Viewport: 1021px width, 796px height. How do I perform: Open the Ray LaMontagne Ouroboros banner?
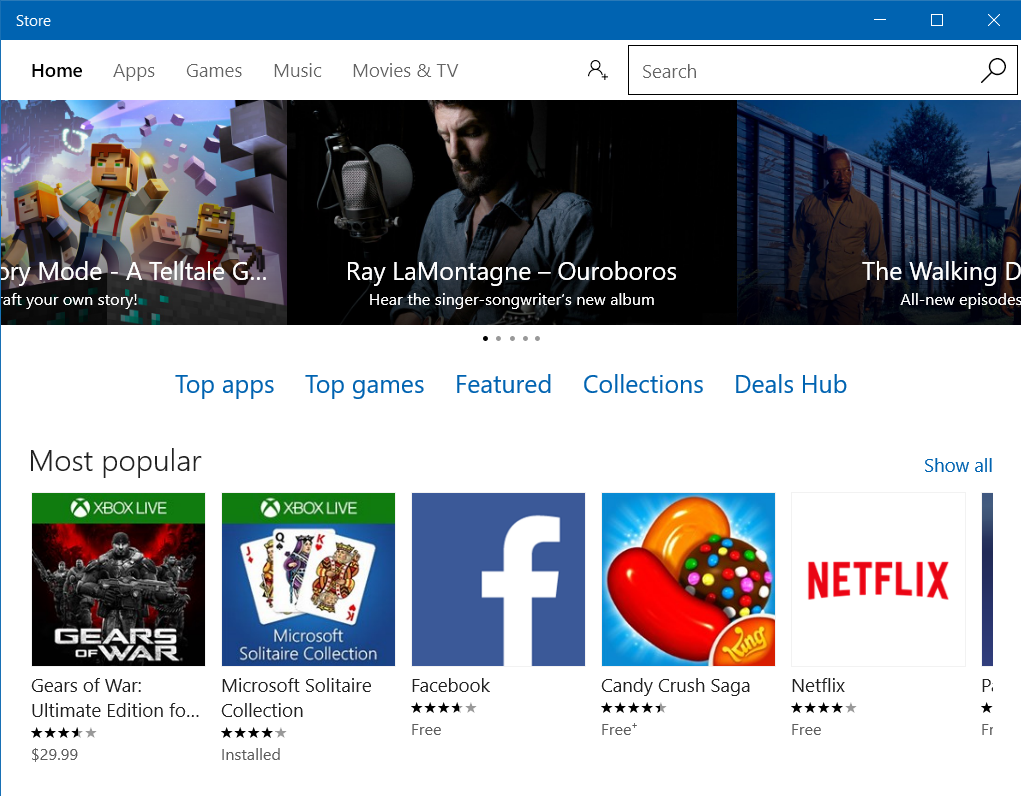512,212
